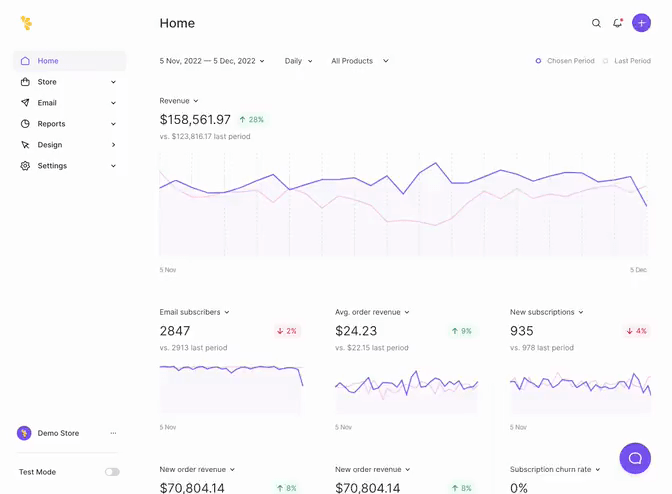Open the notifications bell
This screenshot has width=672, height=494.
[618, 23]
